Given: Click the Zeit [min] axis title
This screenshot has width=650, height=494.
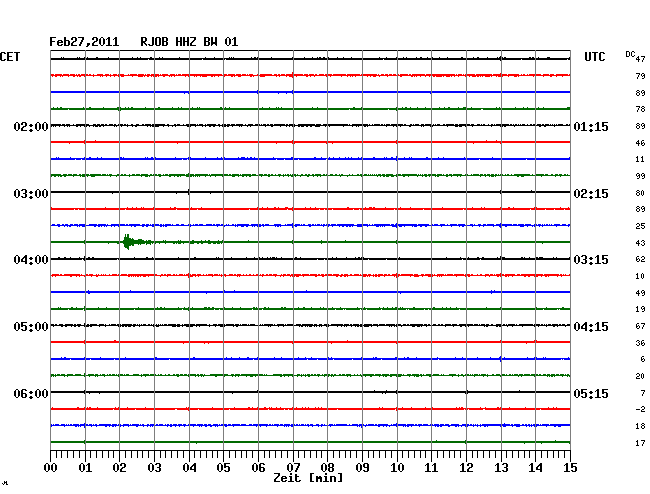Looking at the screenshot, I should (308, 478).
